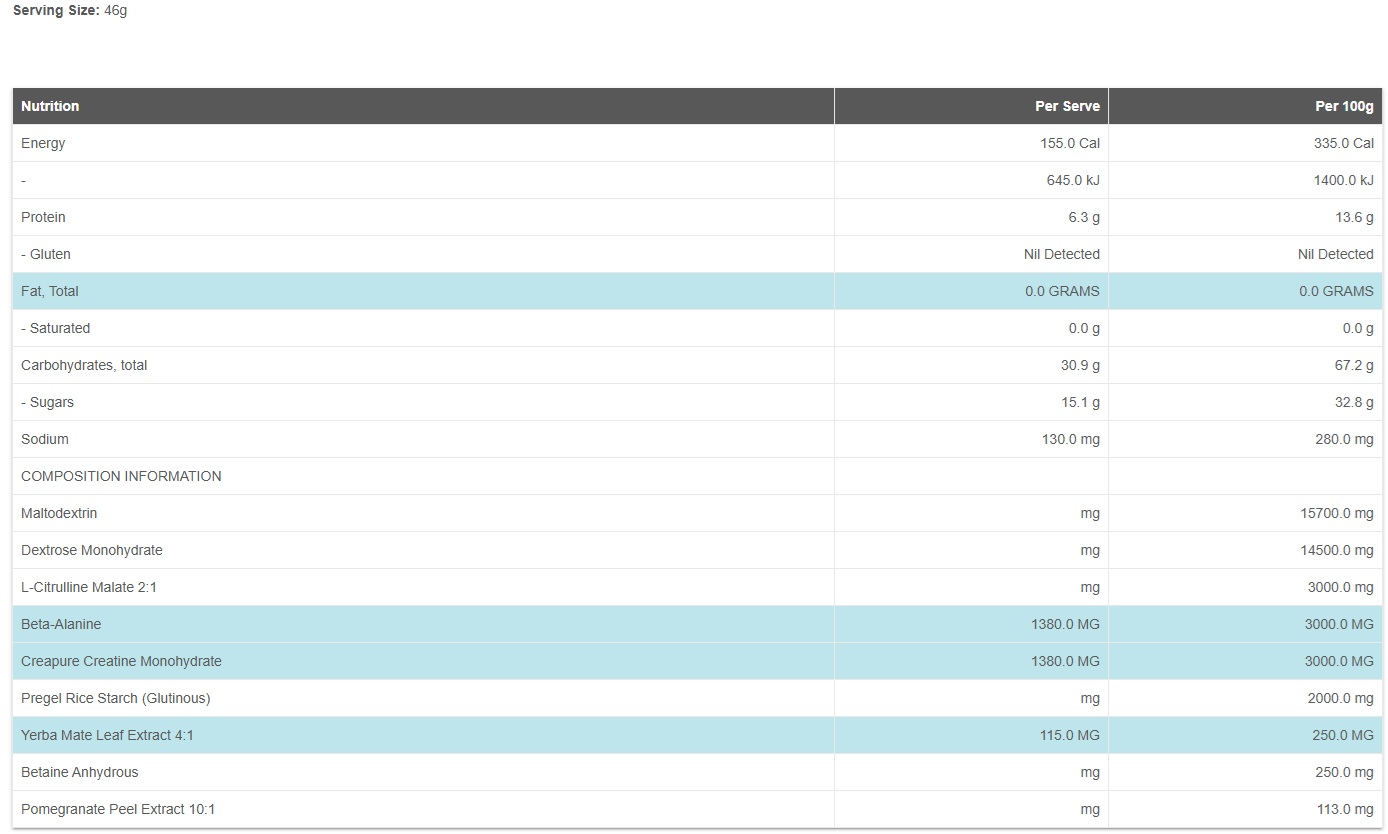The height and width of the screenshot is (834, 1388).
Task: Select the Yerba Mate Leaf Extract row
Action: point(107,735)
